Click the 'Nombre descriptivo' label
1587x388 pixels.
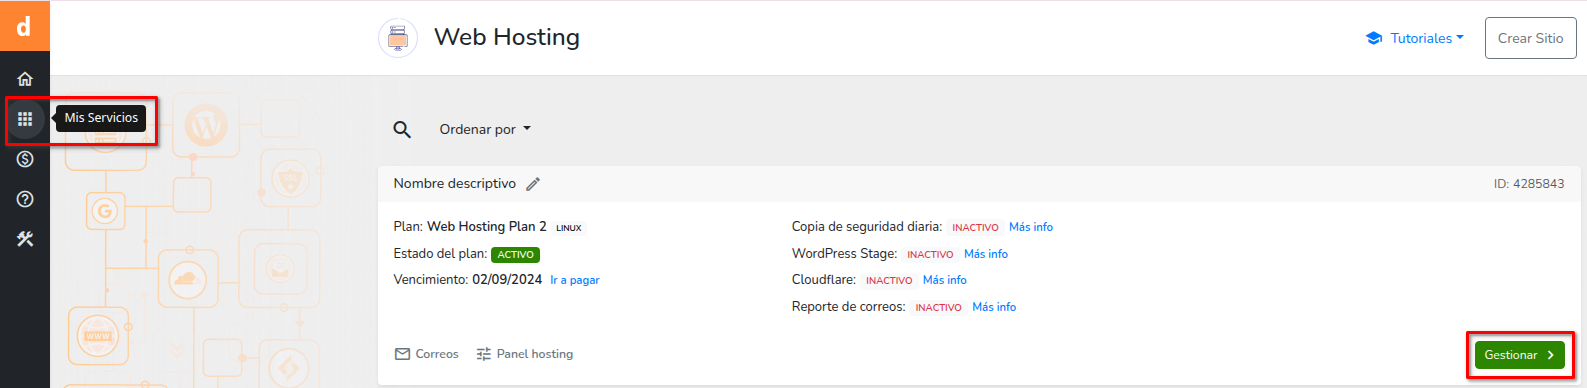[x=455, y=184]
